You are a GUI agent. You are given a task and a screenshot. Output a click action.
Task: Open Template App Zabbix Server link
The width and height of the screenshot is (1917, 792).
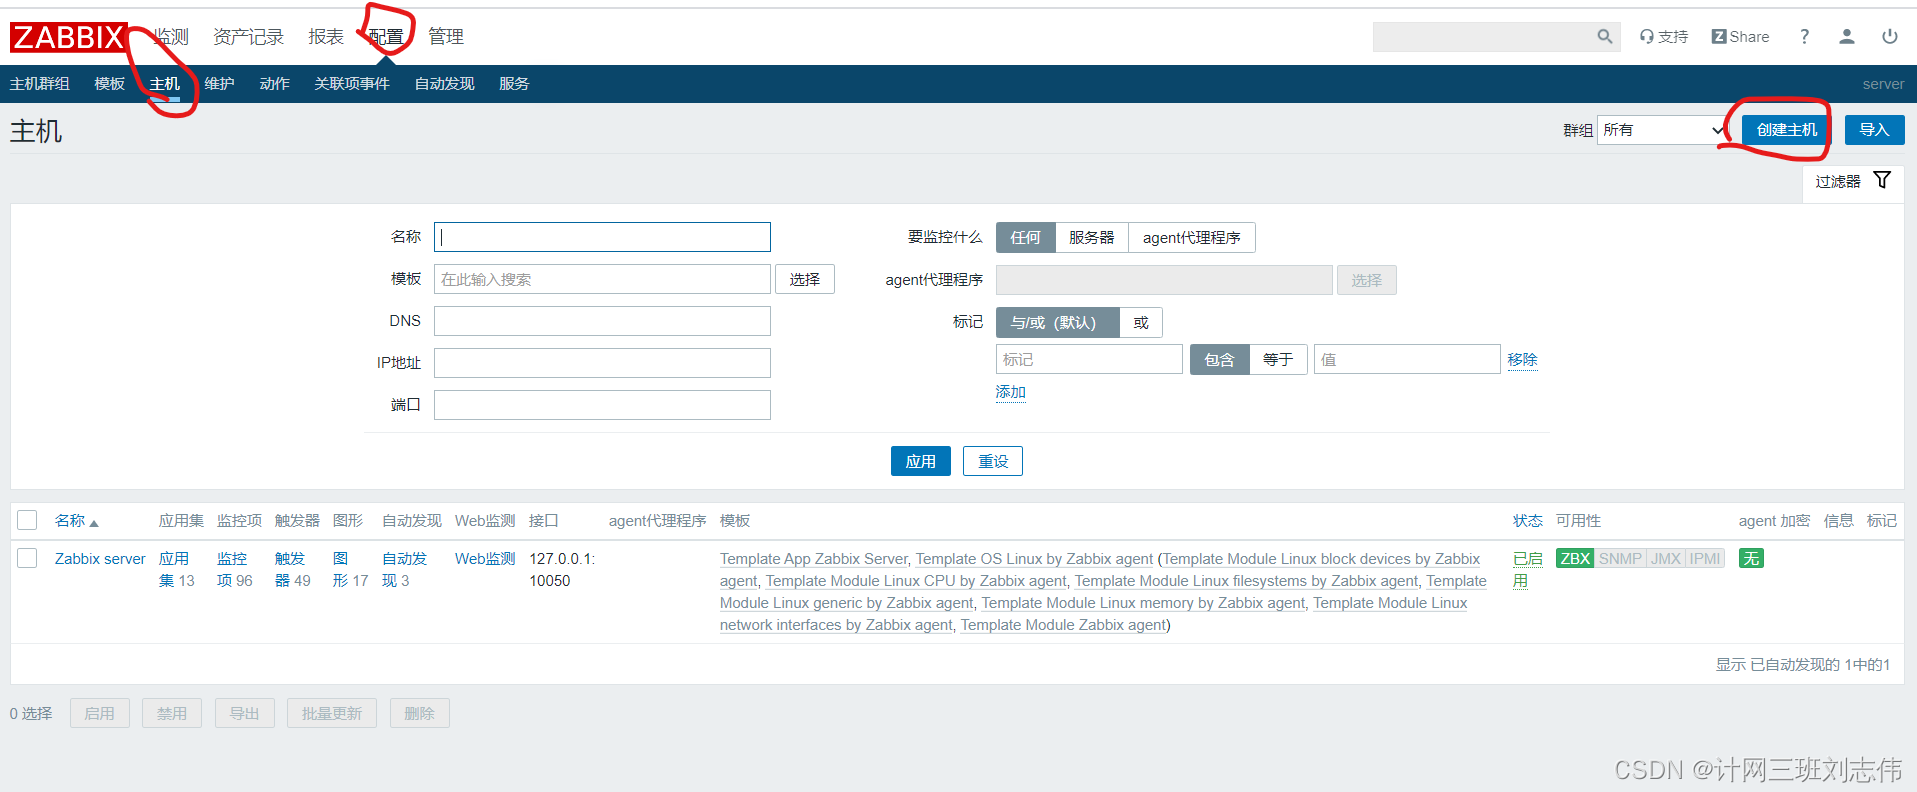[x=814, y=559]
